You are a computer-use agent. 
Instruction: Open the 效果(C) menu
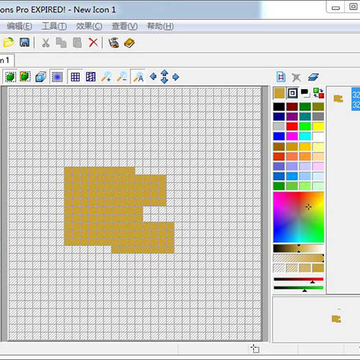pyautogui.click(x=89, y=26)
